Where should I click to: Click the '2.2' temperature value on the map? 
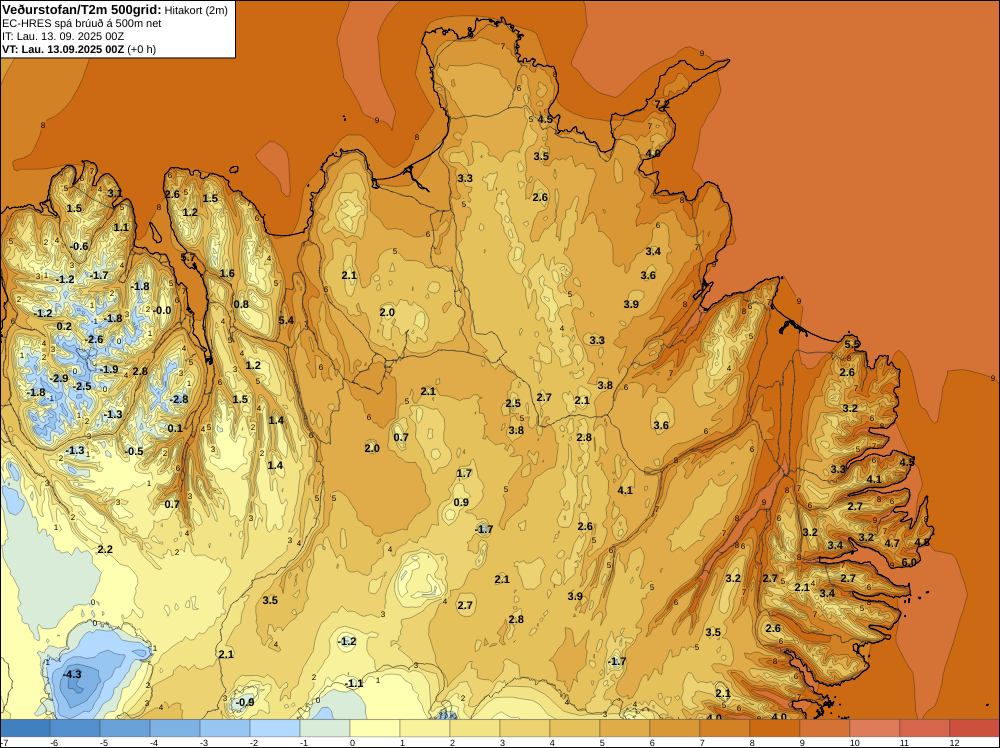(105, 549)
